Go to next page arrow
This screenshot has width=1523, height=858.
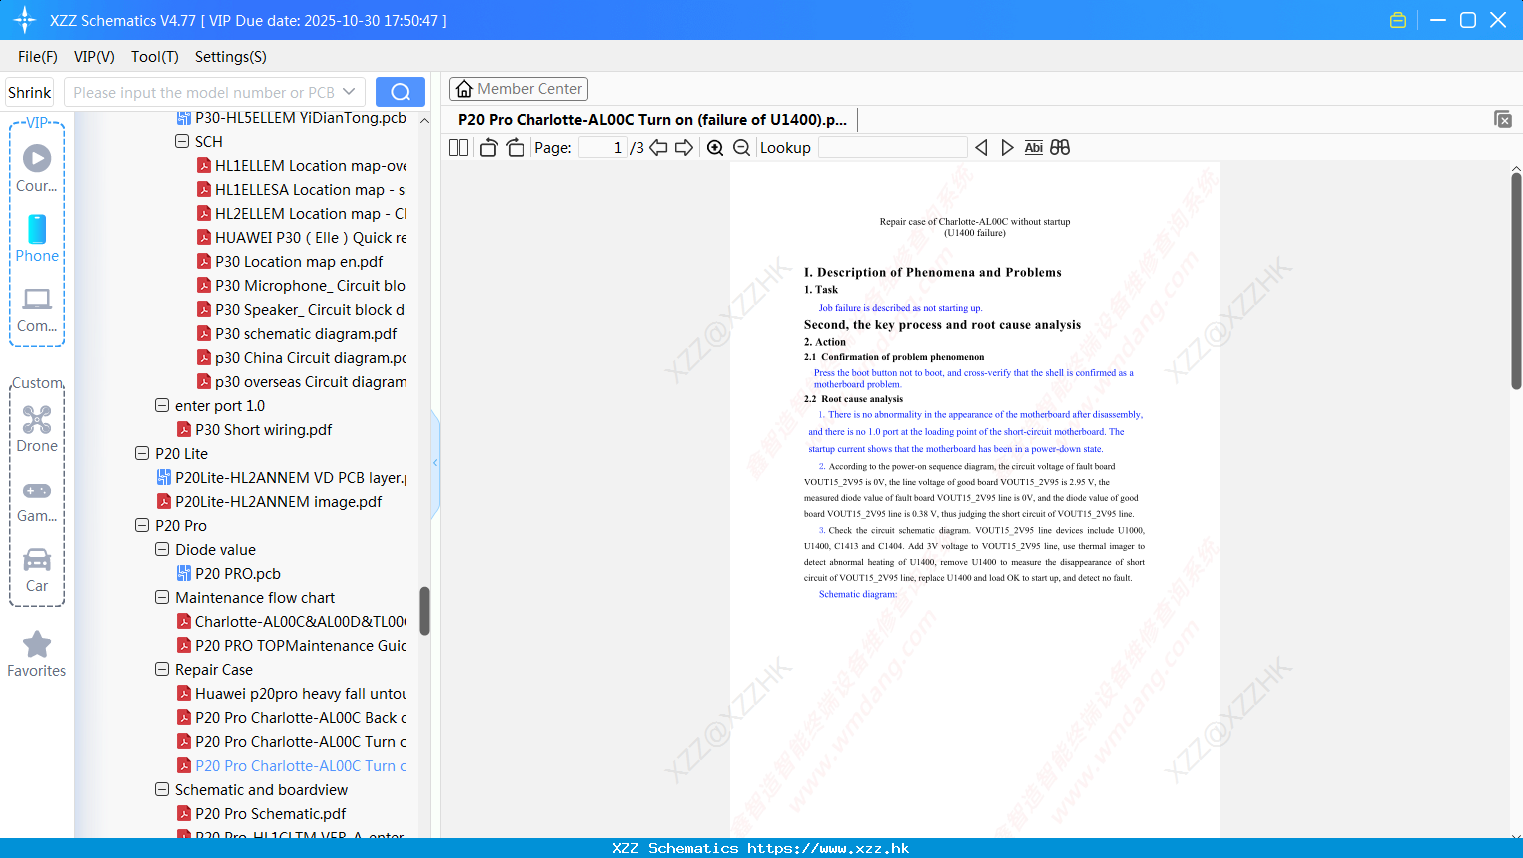684,148
